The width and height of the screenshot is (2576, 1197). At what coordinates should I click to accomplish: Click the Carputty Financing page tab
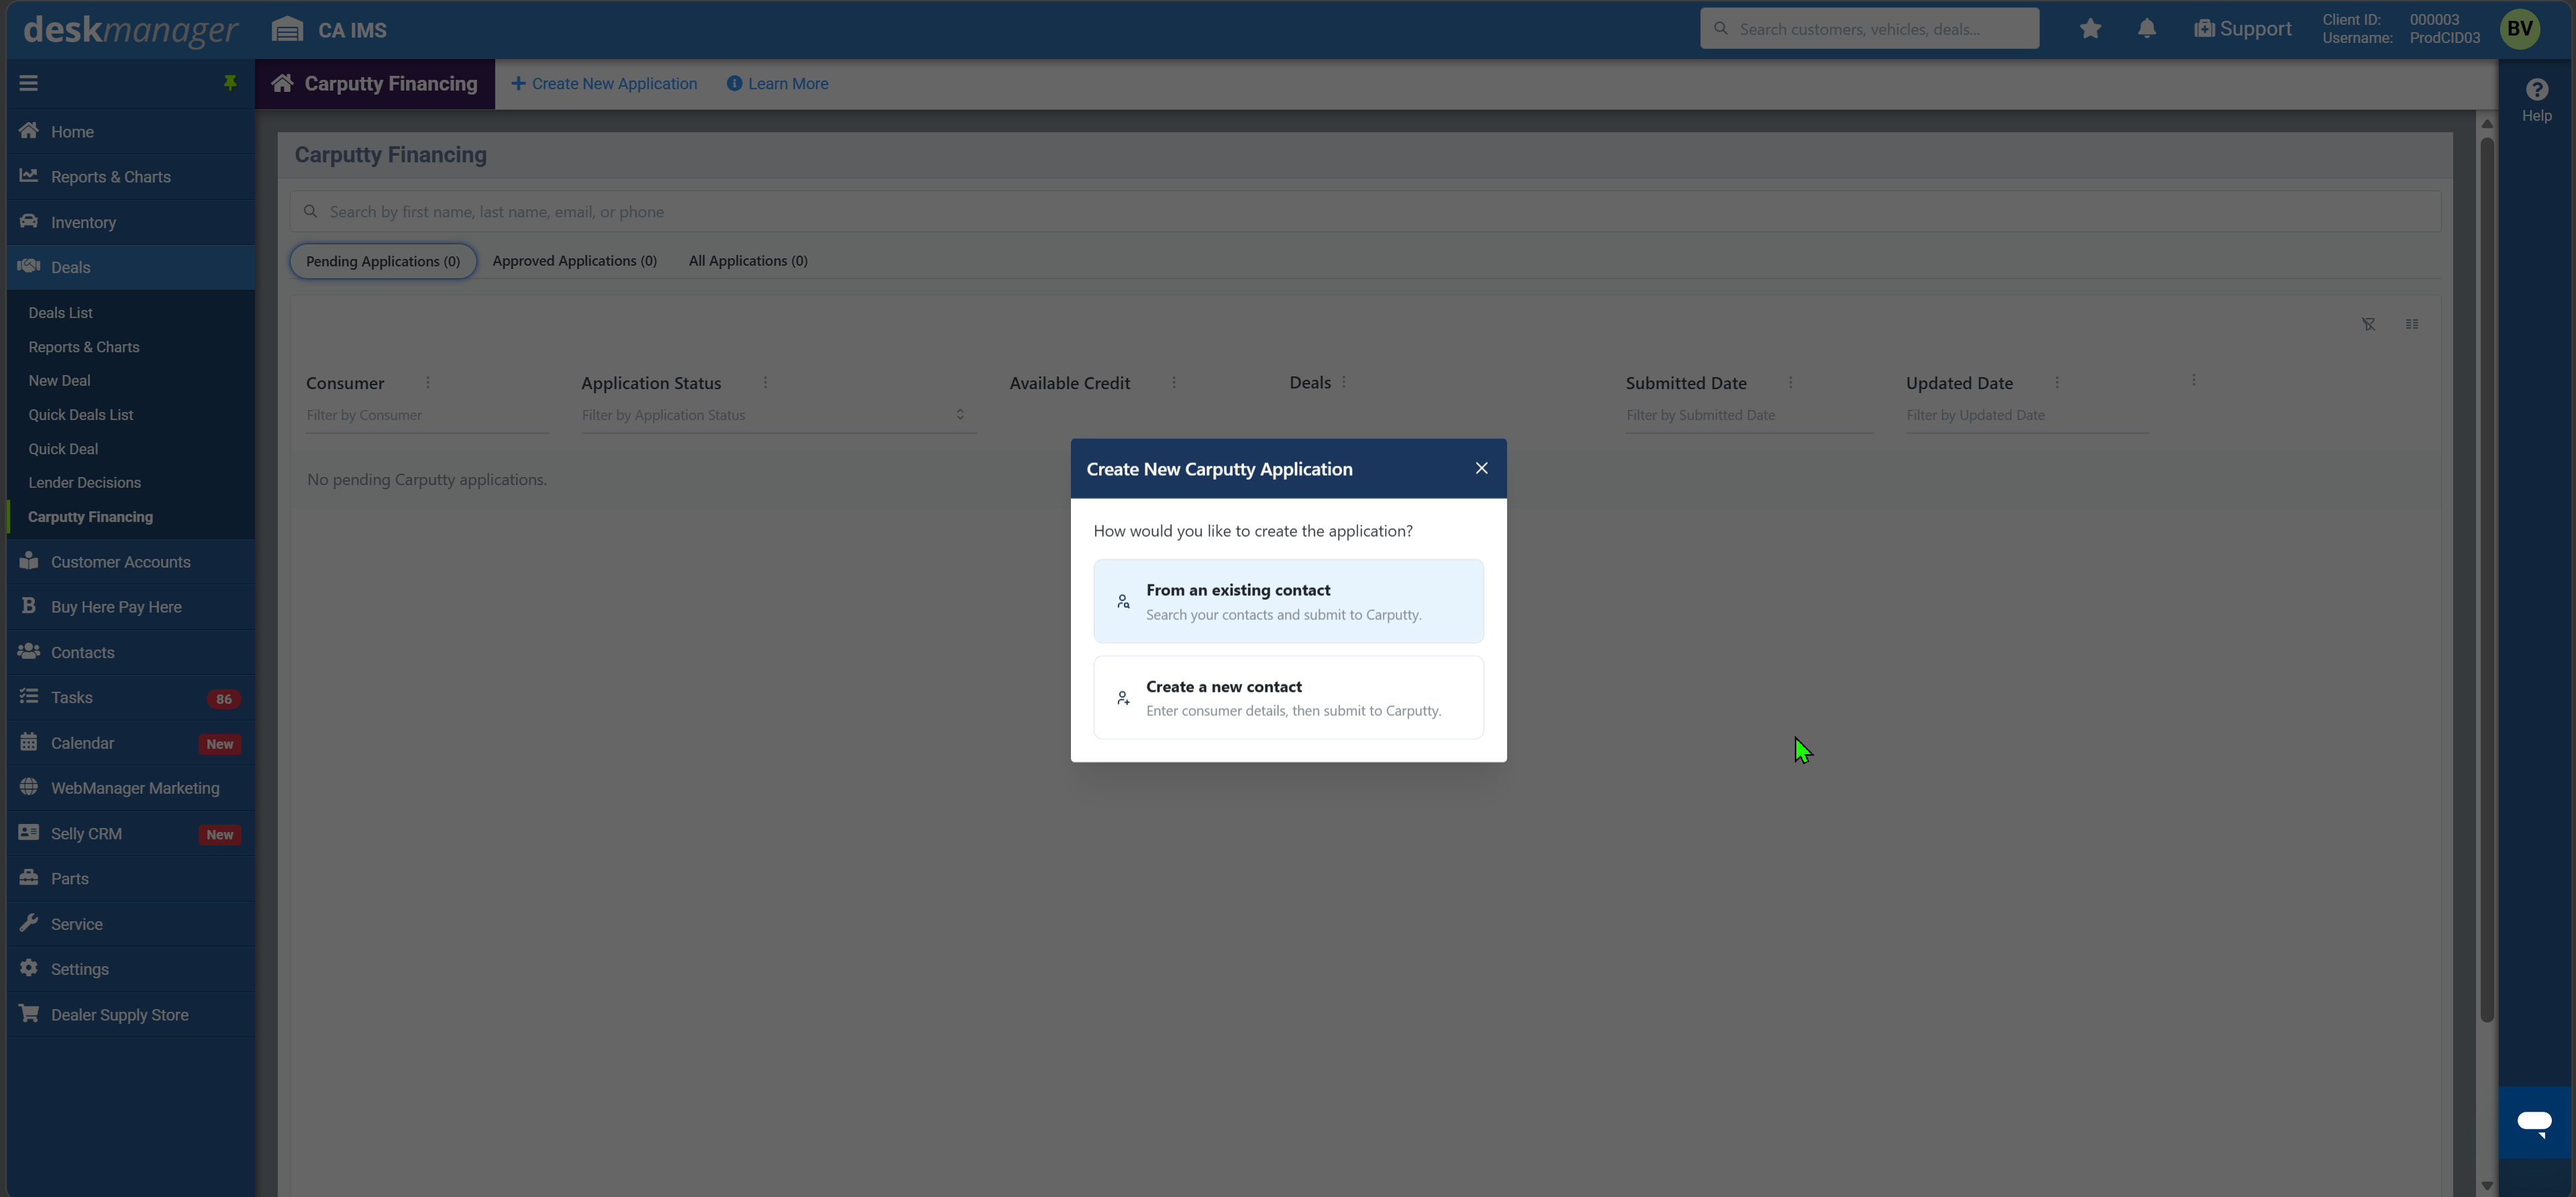pyautogui.click(x=375, y=84)
